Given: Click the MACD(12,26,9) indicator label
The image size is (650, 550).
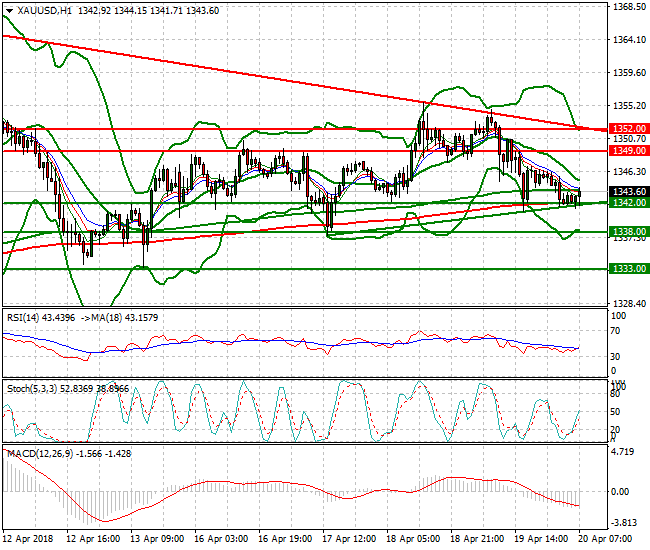Looking at the screenshot, I should 40,454.
